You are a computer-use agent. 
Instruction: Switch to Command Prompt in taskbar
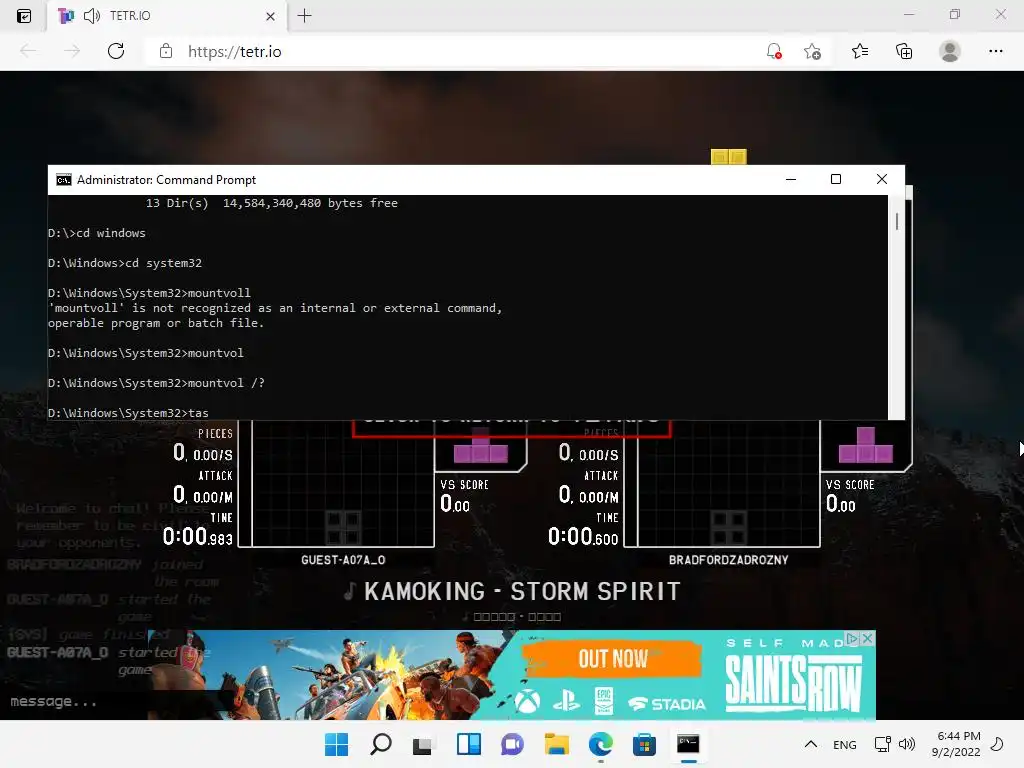click(x=688, y=744)
